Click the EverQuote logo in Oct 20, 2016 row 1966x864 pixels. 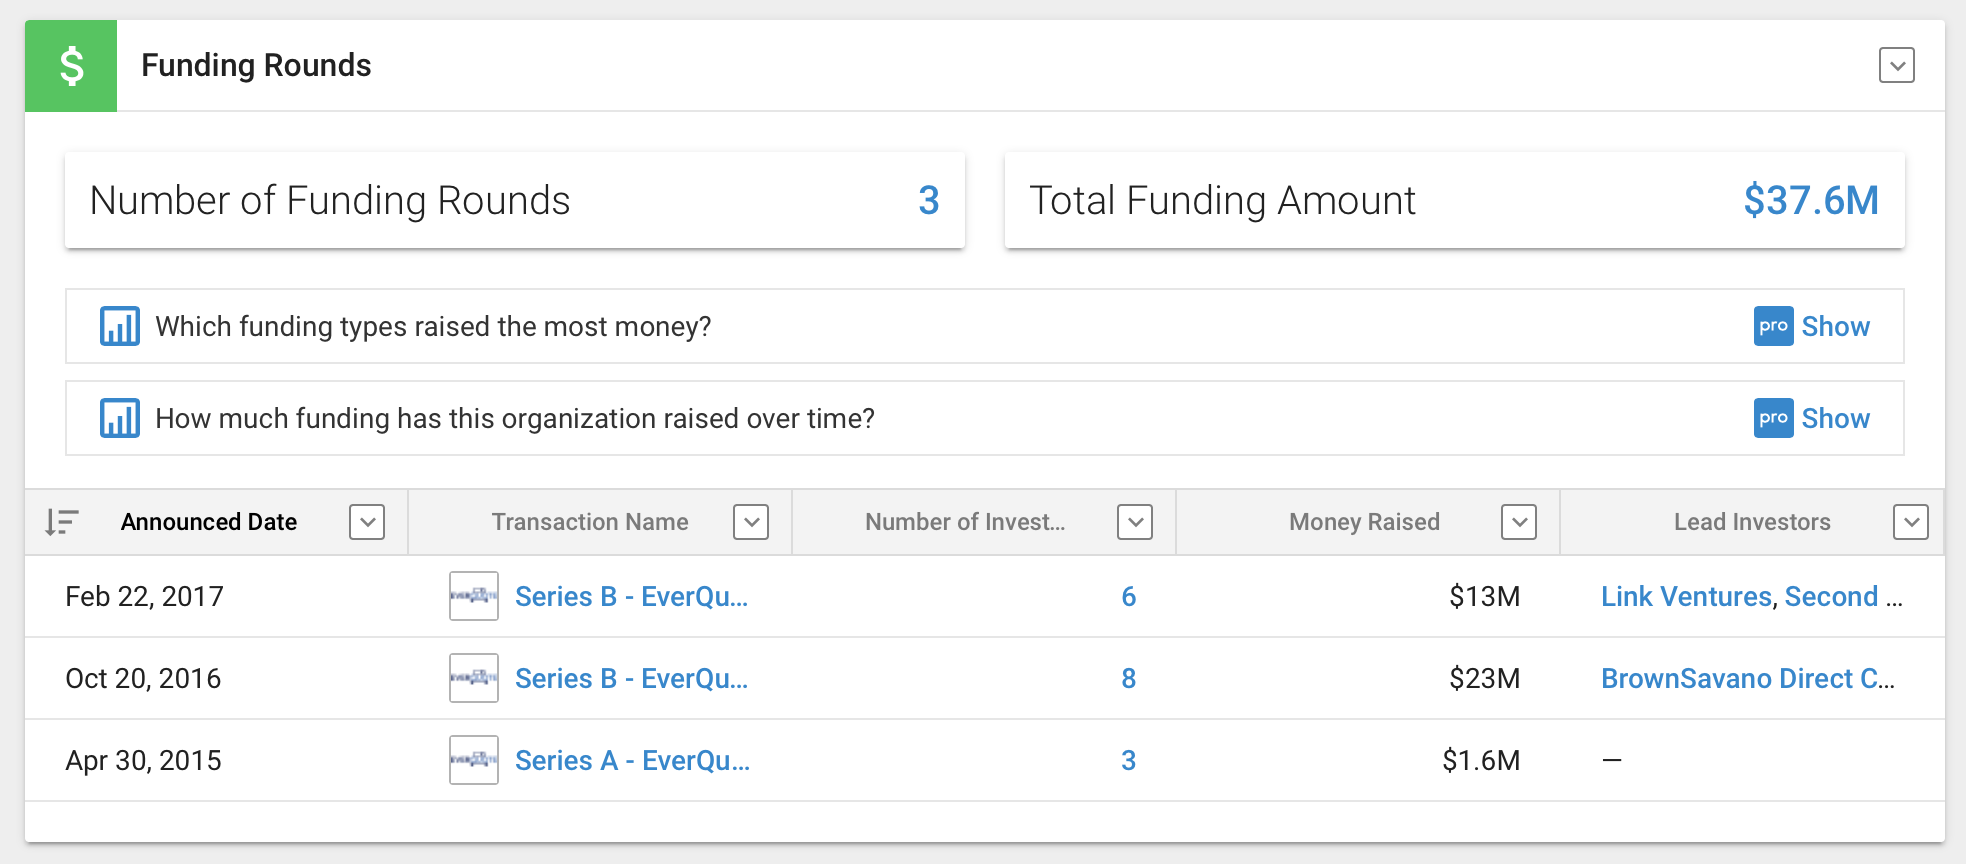coord(474,678)
